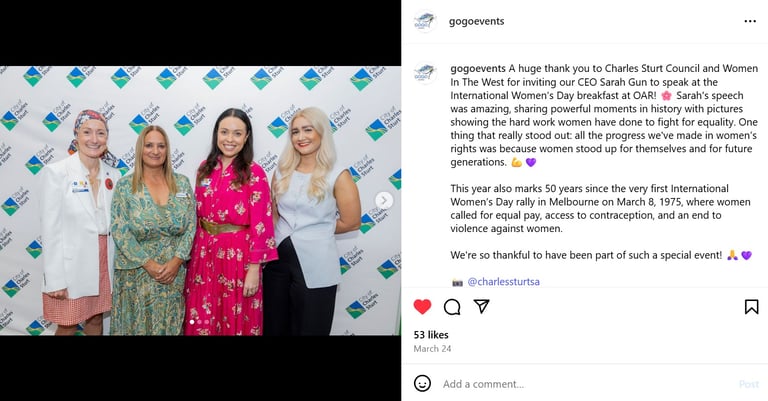768x401 pixels.
Task: Unlike the post with the red heart
Action: [422, 307]
